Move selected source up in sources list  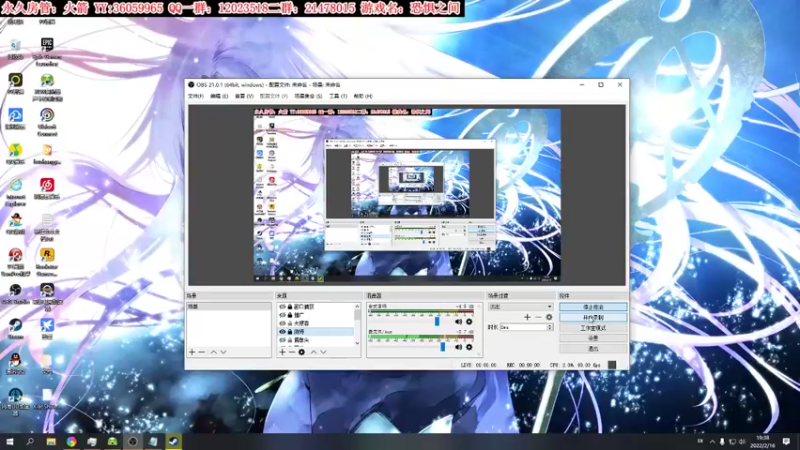(x=314, y=352)
